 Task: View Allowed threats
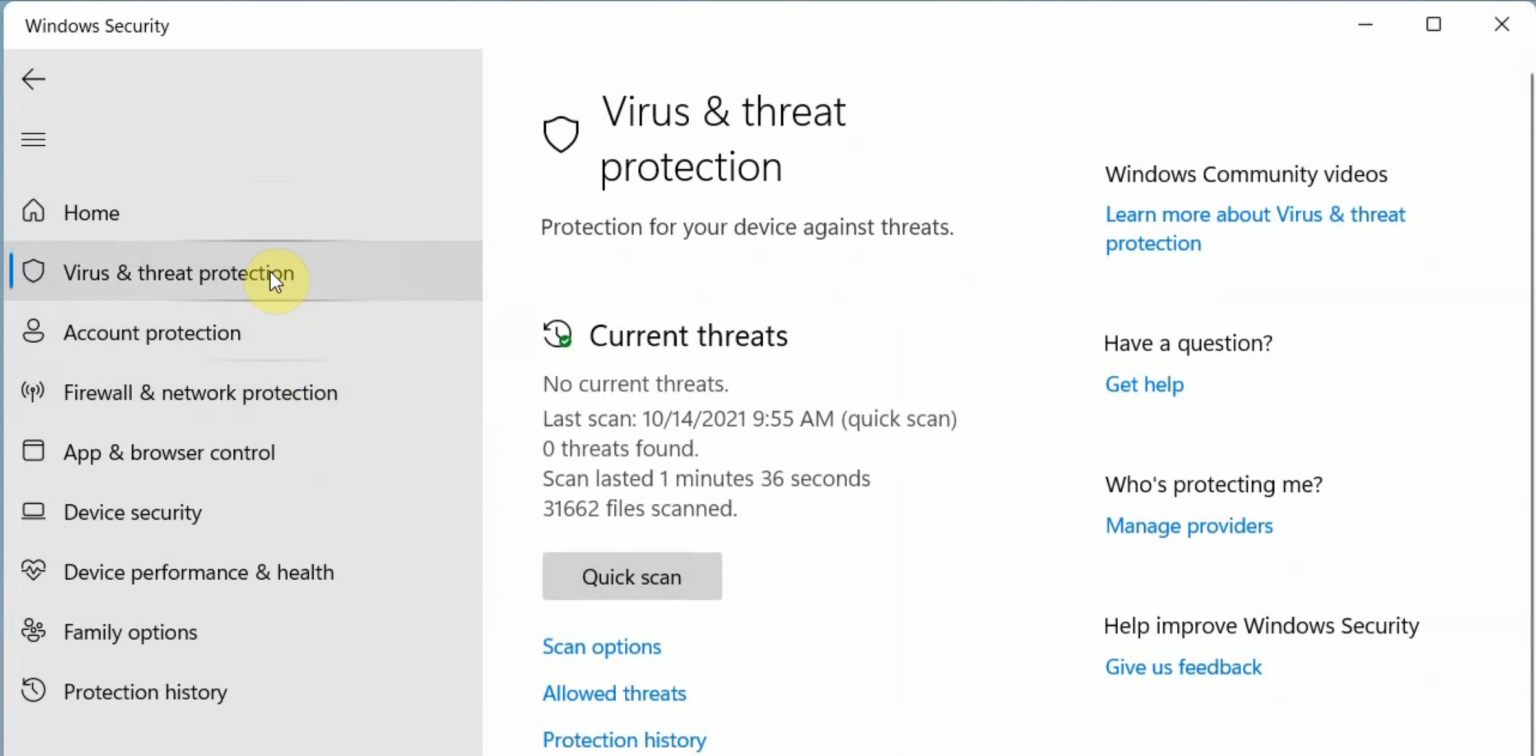614,693
